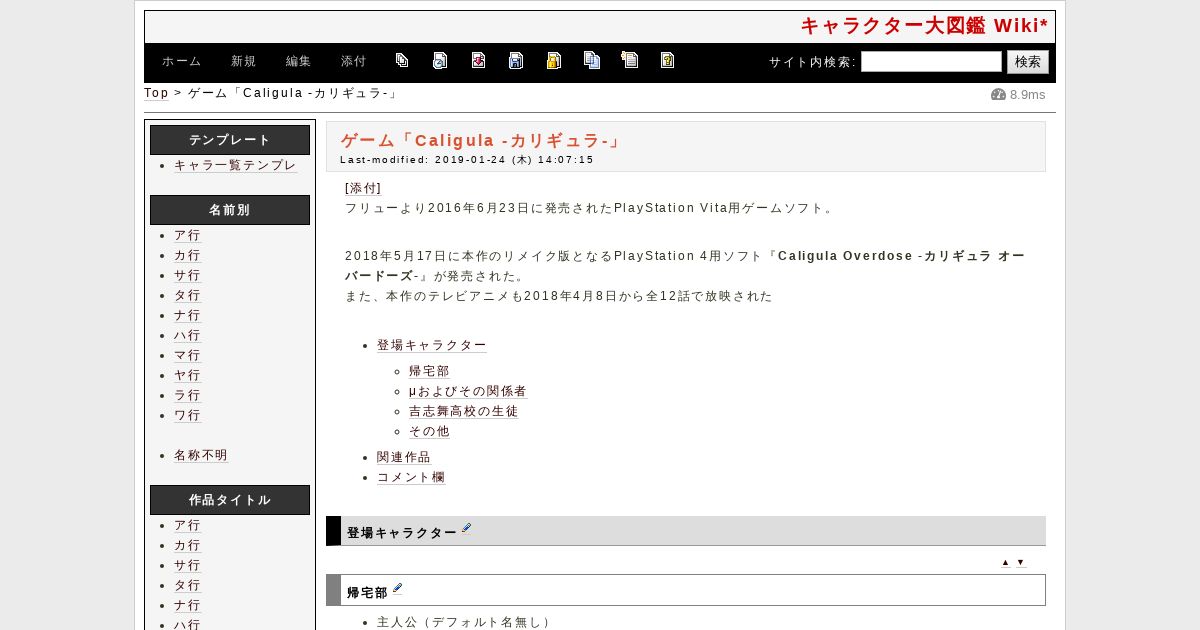Jump to 登場キャラクター in the contents list
This screenshot has width=1200, height=630.
point(432,345)
